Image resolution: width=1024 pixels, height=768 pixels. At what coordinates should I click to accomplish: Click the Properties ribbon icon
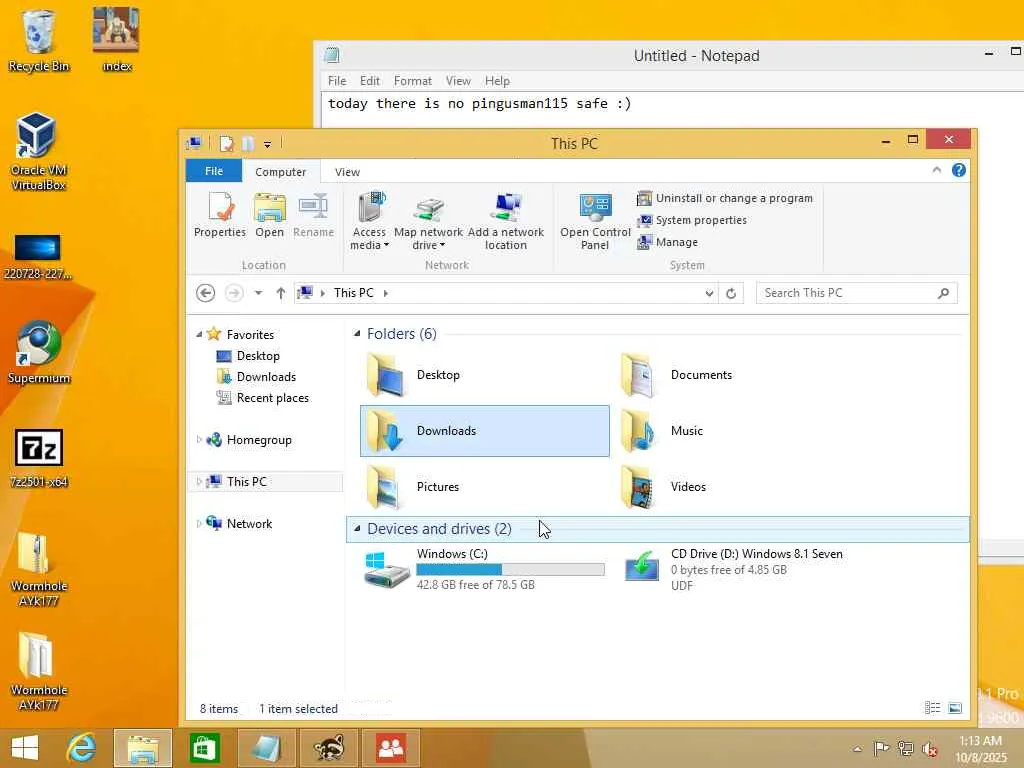(220, 215)
